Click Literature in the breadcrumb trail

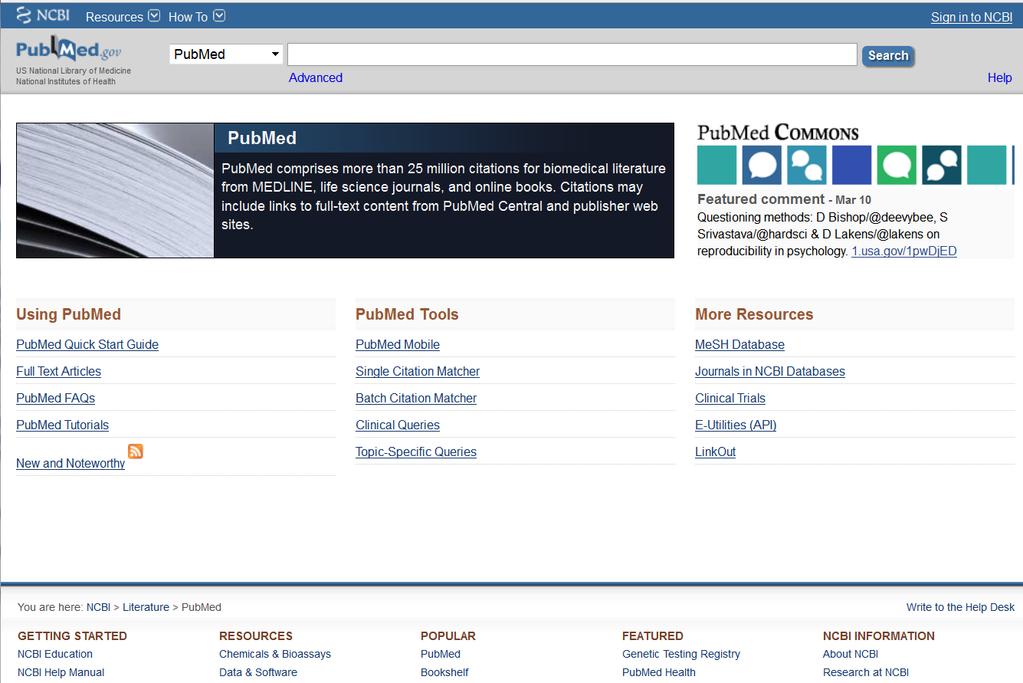pyautogui.click(x=145, y=607)
